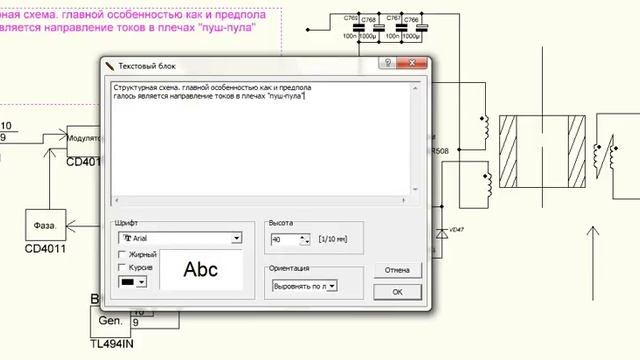
Task: Click the magenta text block on canvas
Action: 133,21
